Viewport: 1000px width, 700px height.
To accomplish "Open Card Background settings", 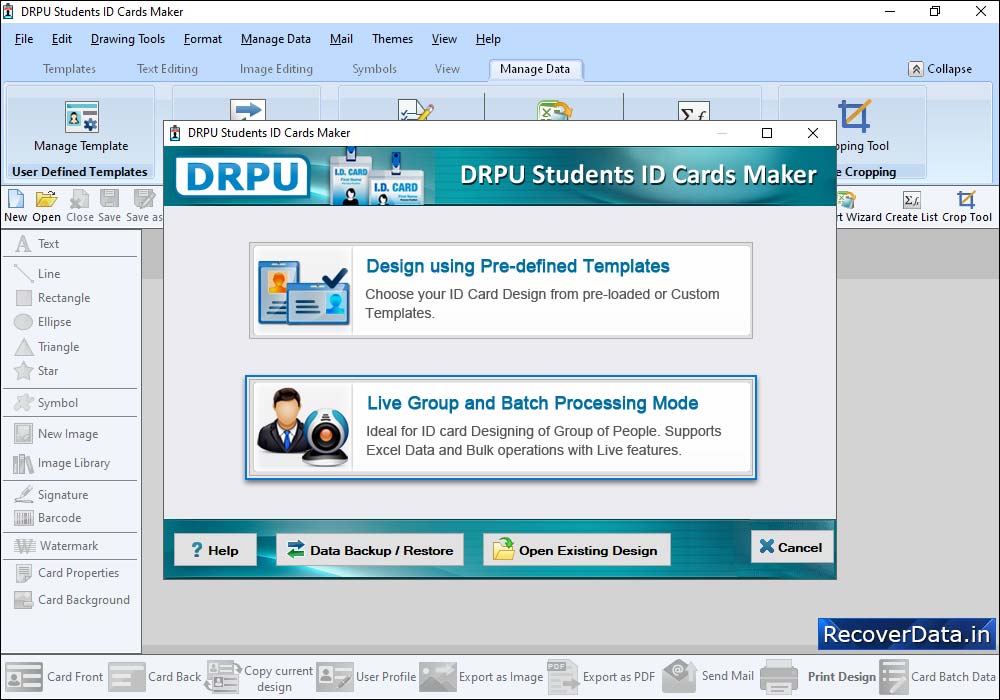I will point(72,600).
